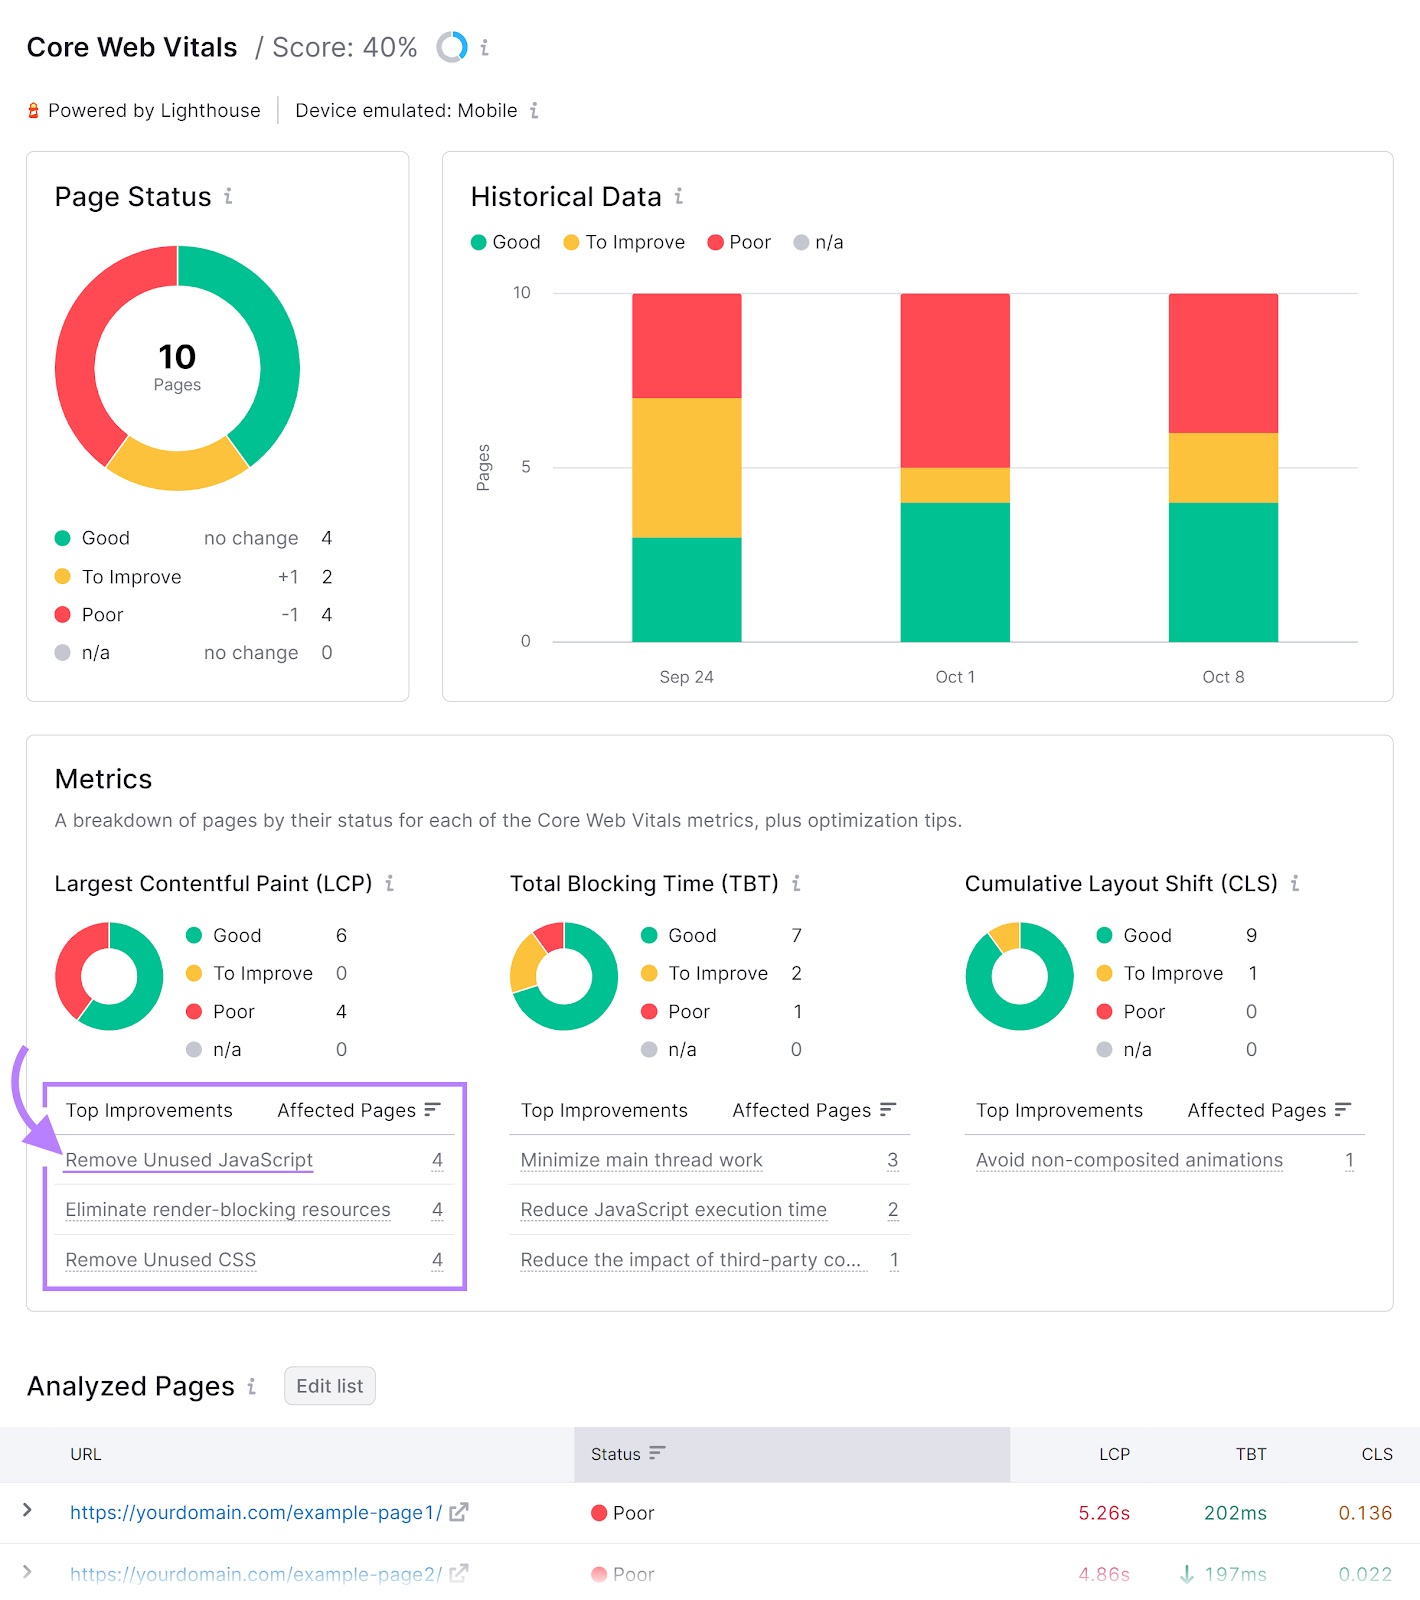This screenshot has height=1600, width=1420.
Task: Open Eliminate render-blocking resources tip
Action: [x=228, y=1210]
